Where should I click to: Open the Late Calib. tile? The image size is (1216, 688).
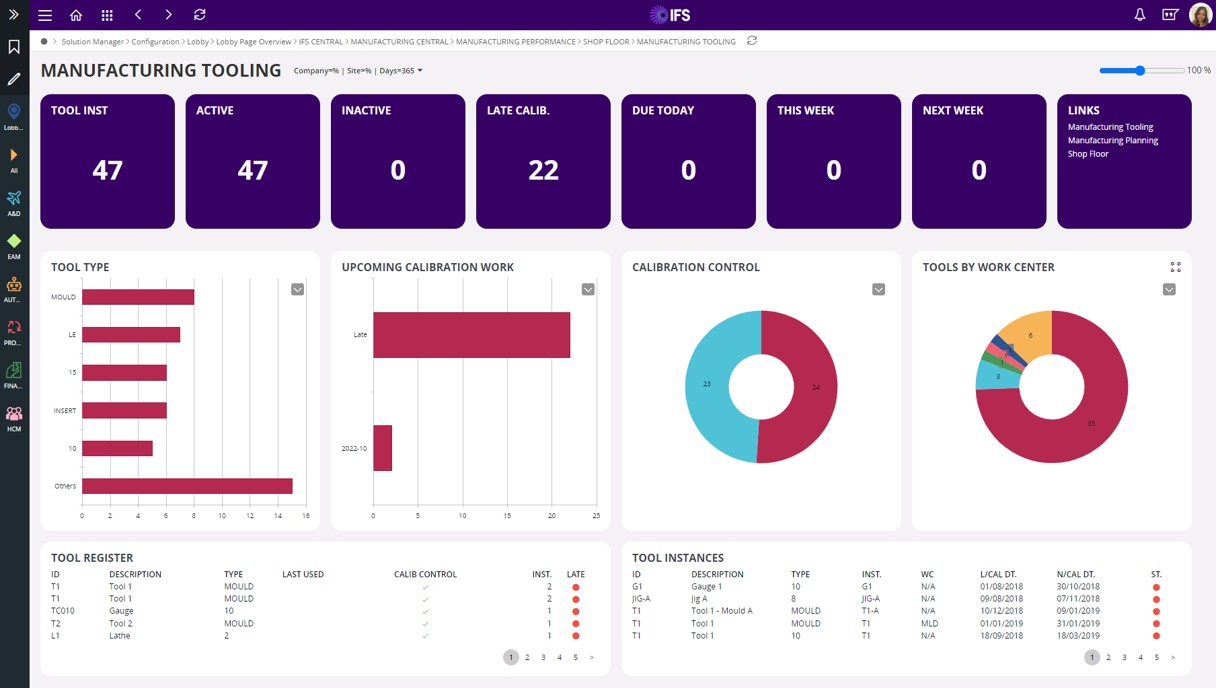(x=543, y=161)
